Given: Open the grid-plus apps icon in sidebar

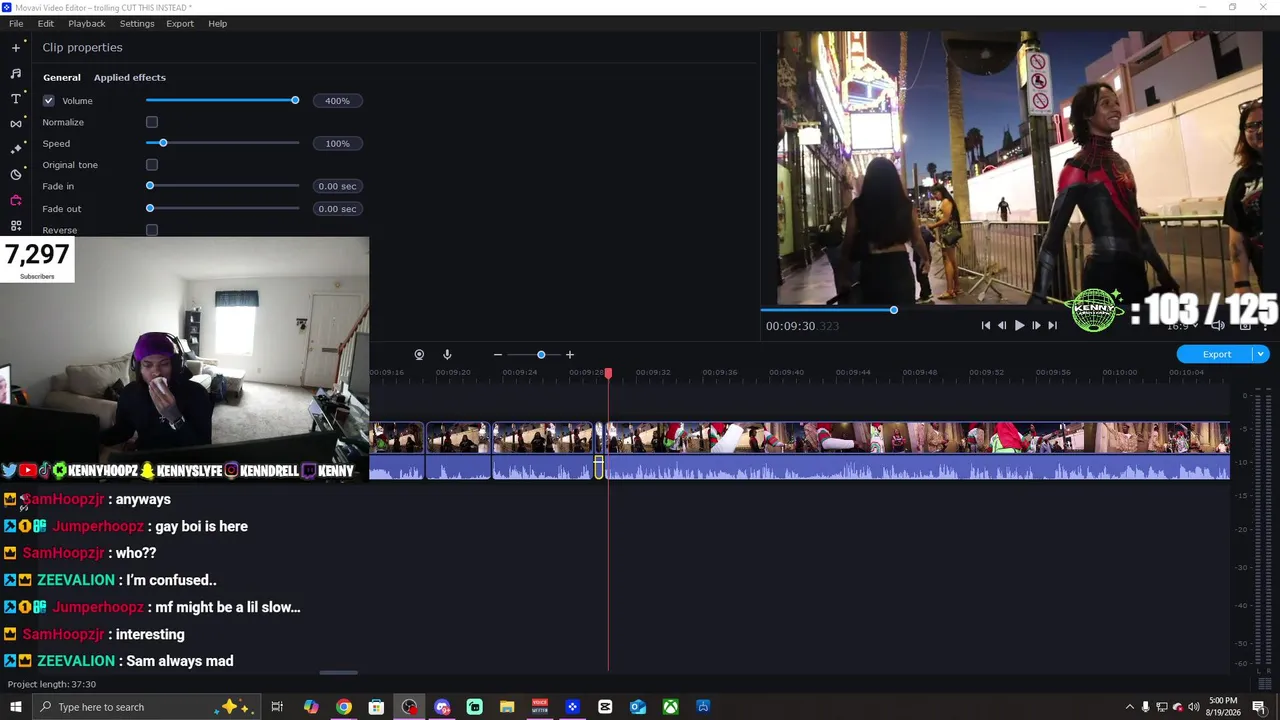Looking at the screenshot, I should (16, 226).
